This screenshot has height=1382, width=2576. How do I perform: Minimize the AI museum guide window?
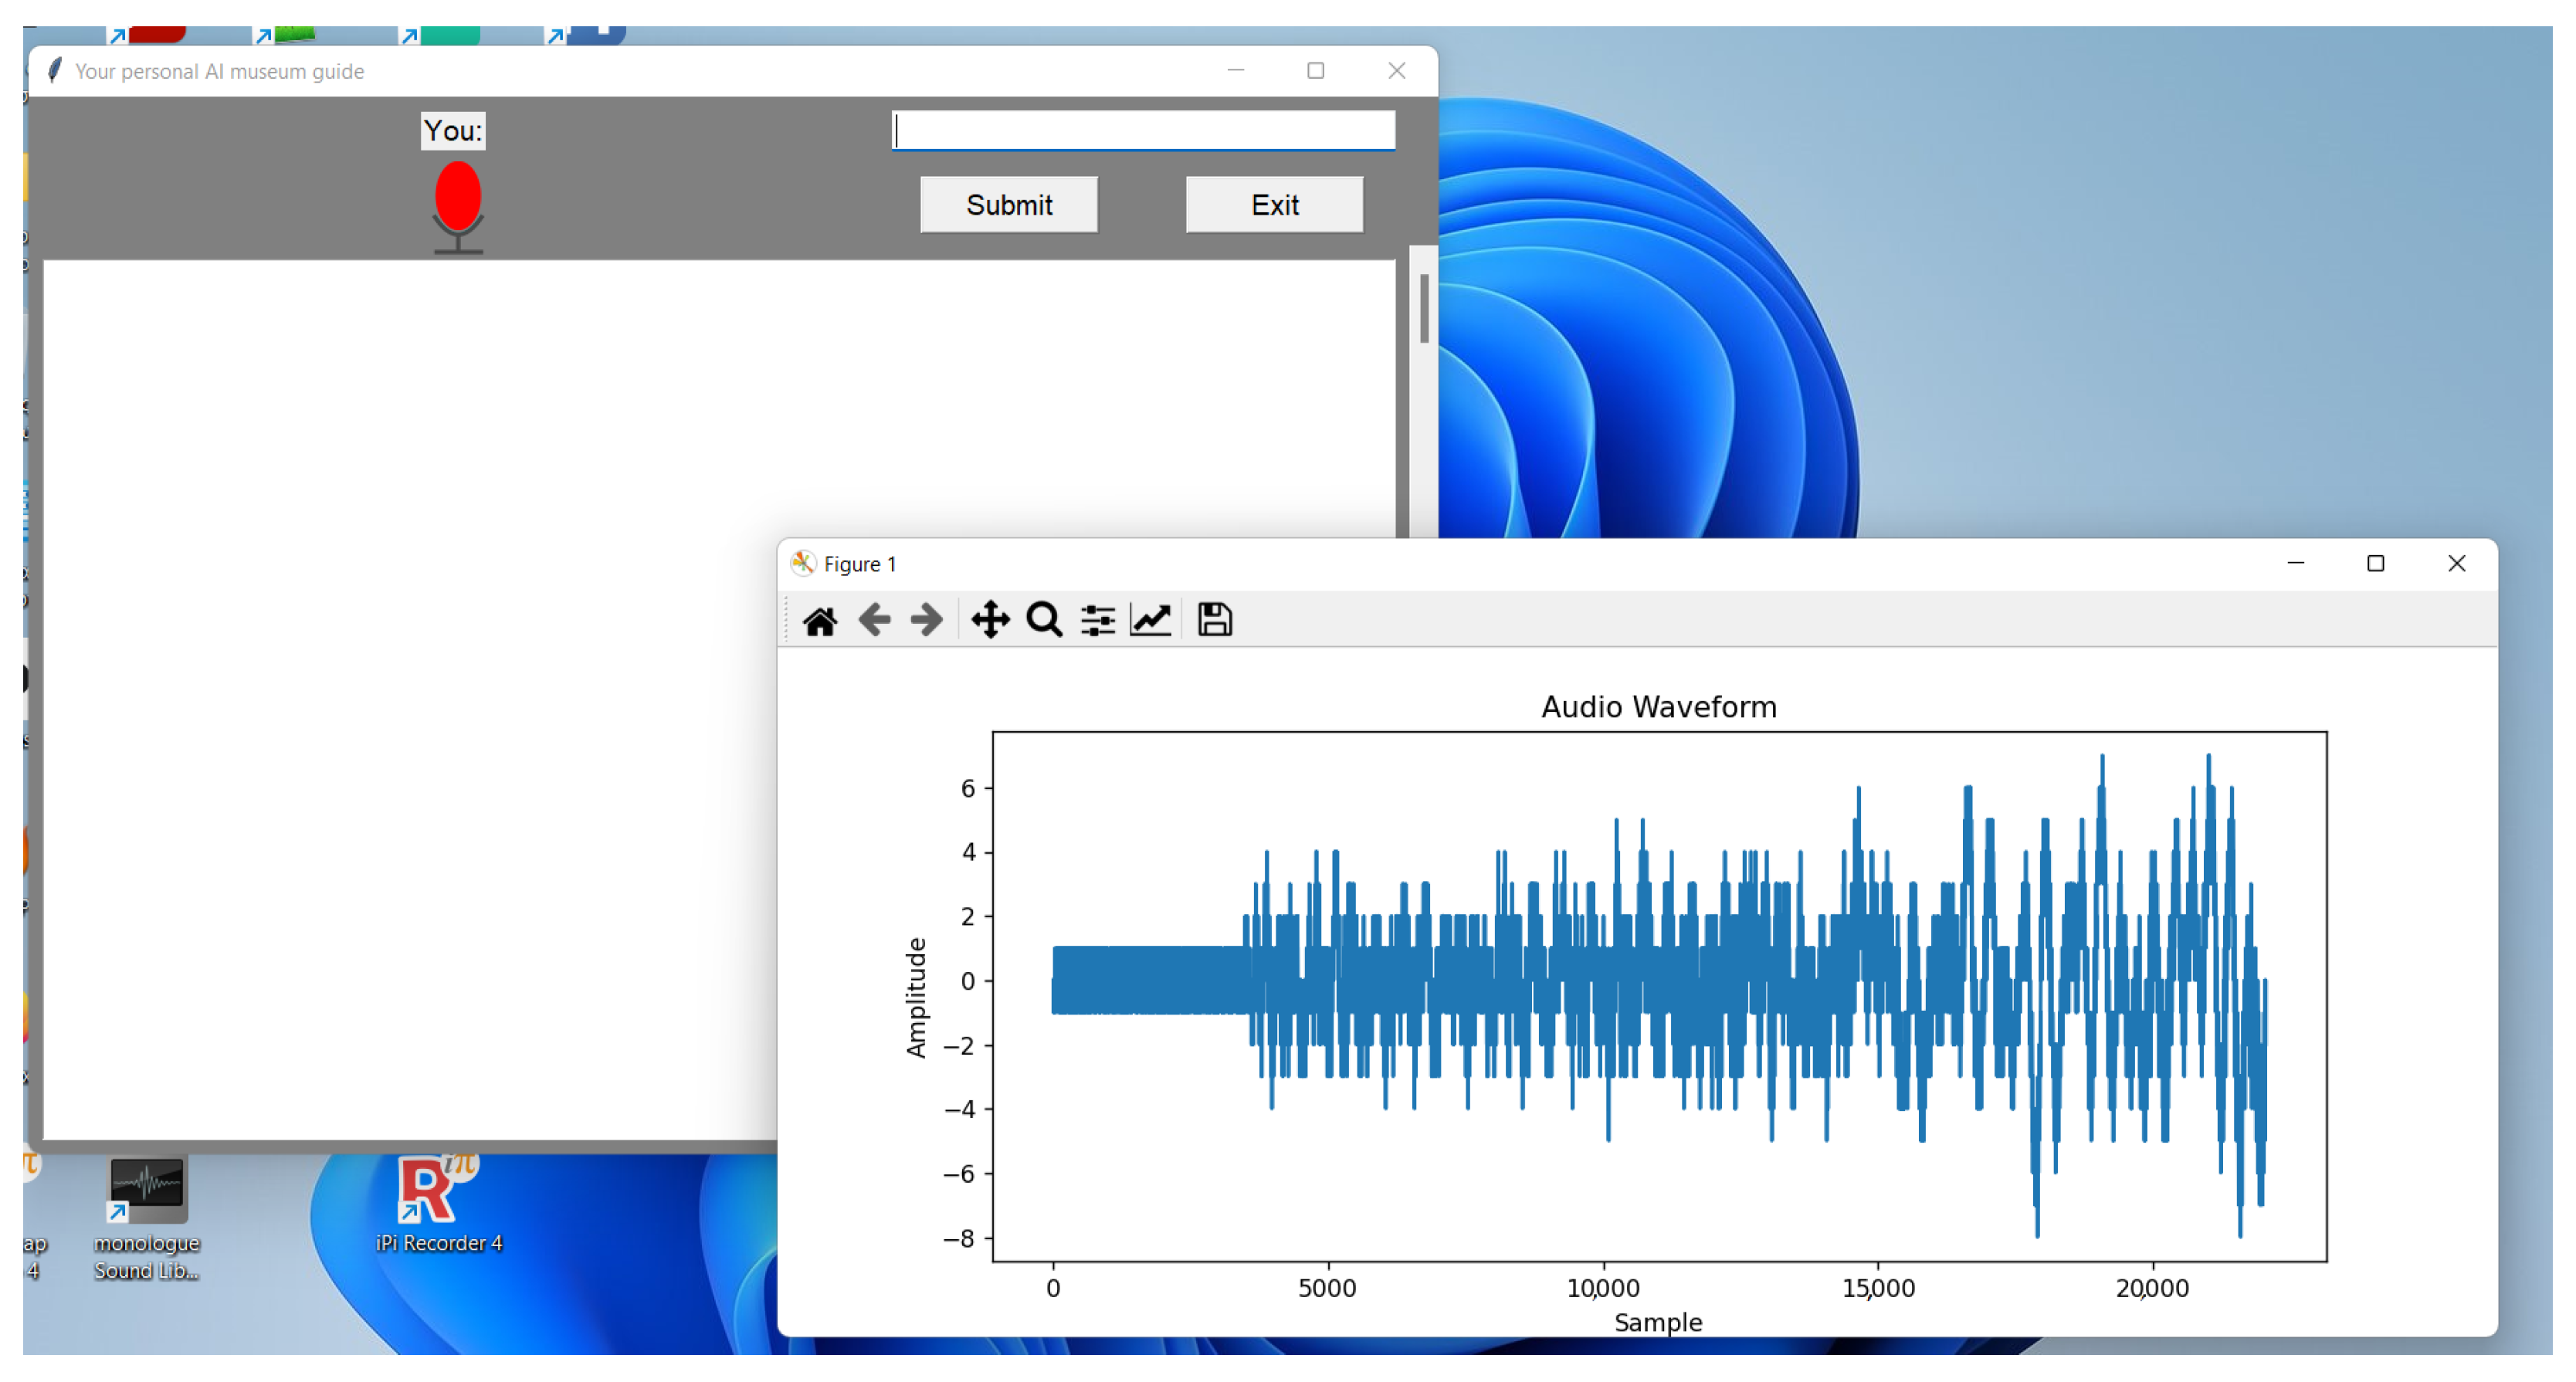coord(1236,71)
